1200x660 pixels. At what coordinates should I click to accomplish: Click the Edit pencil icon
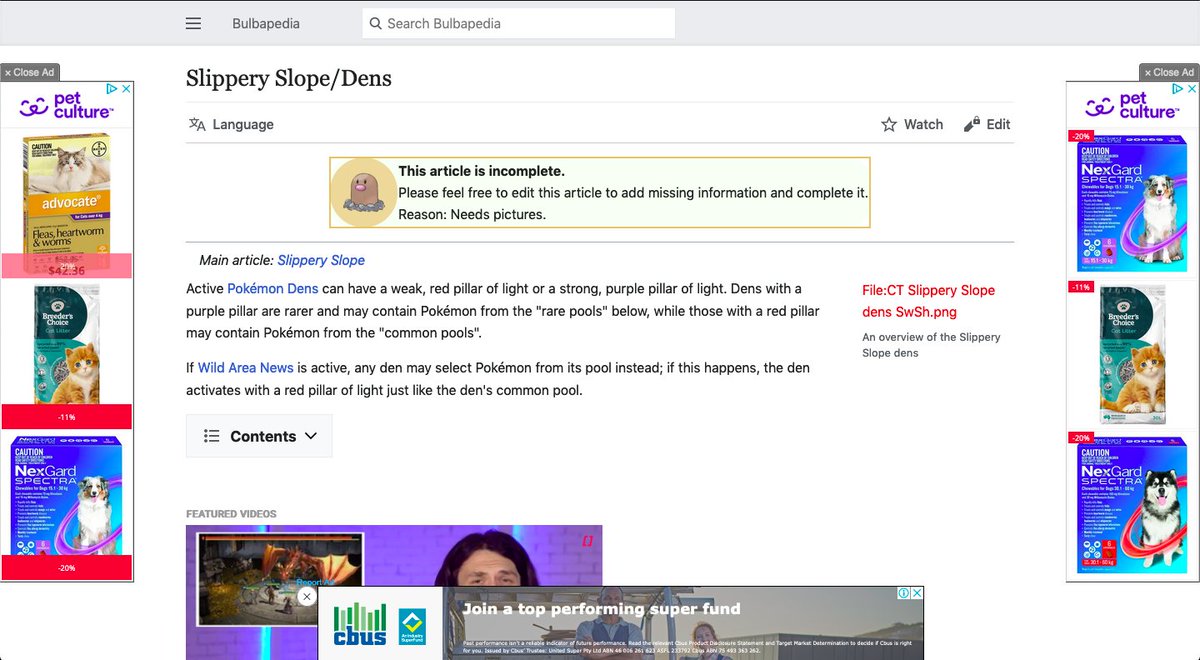pyautogui.click(x=972, y=124)
